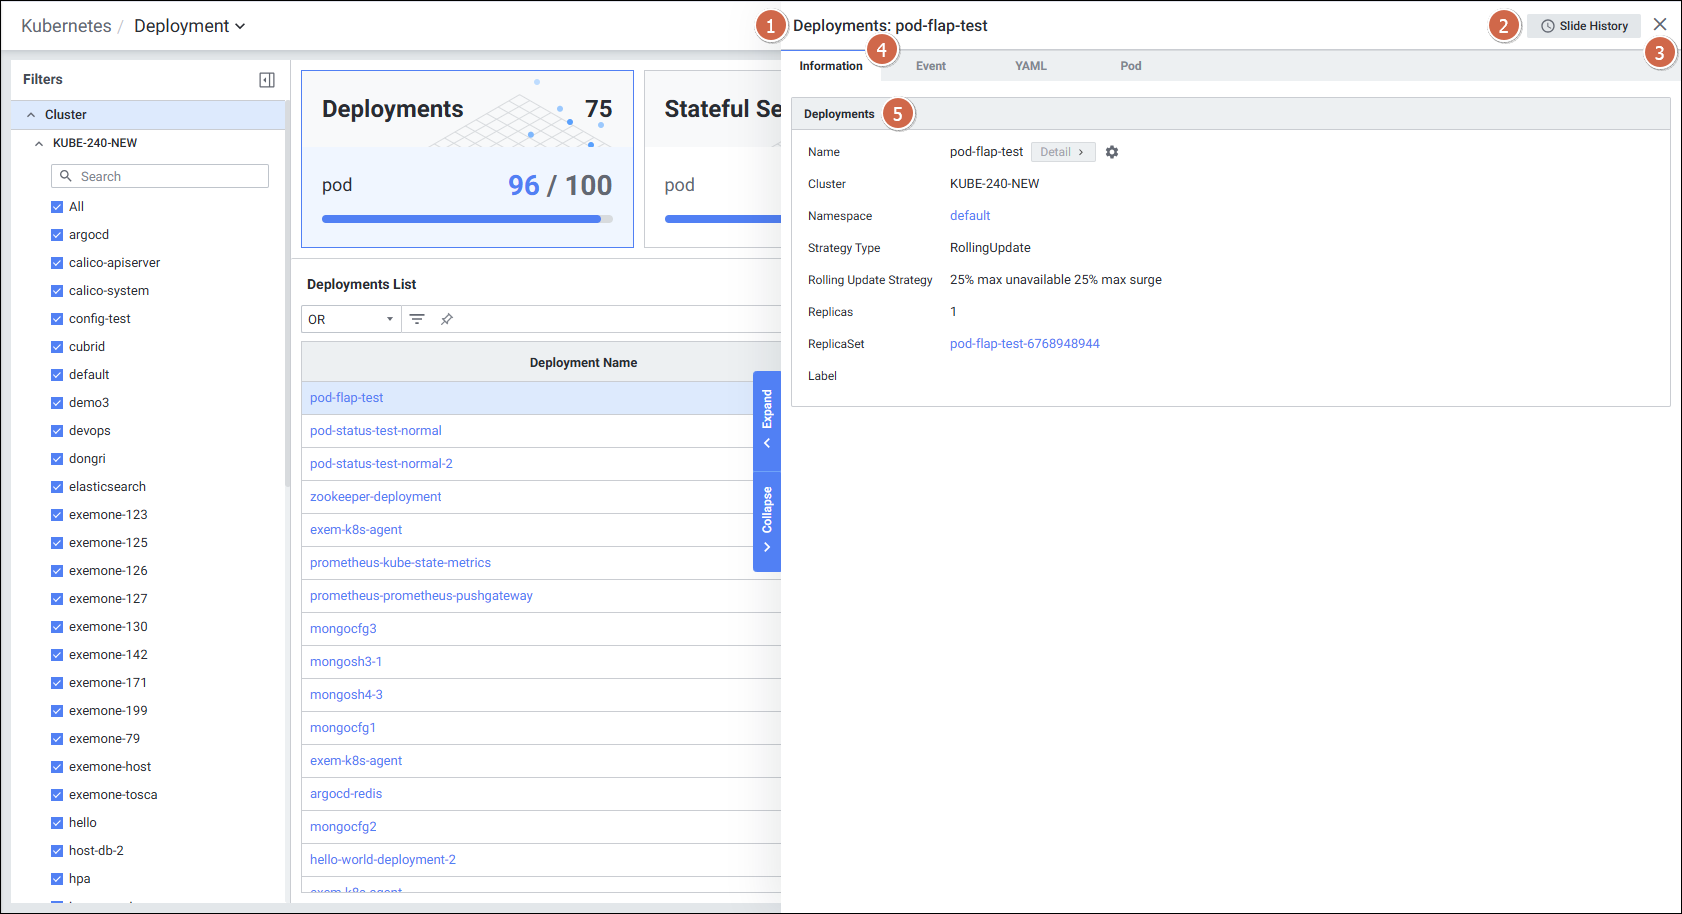Viewport: 1682px width, 914px height.
Task: Uncheck the elasticsearch checkbox
Action: tap(57, 487)
